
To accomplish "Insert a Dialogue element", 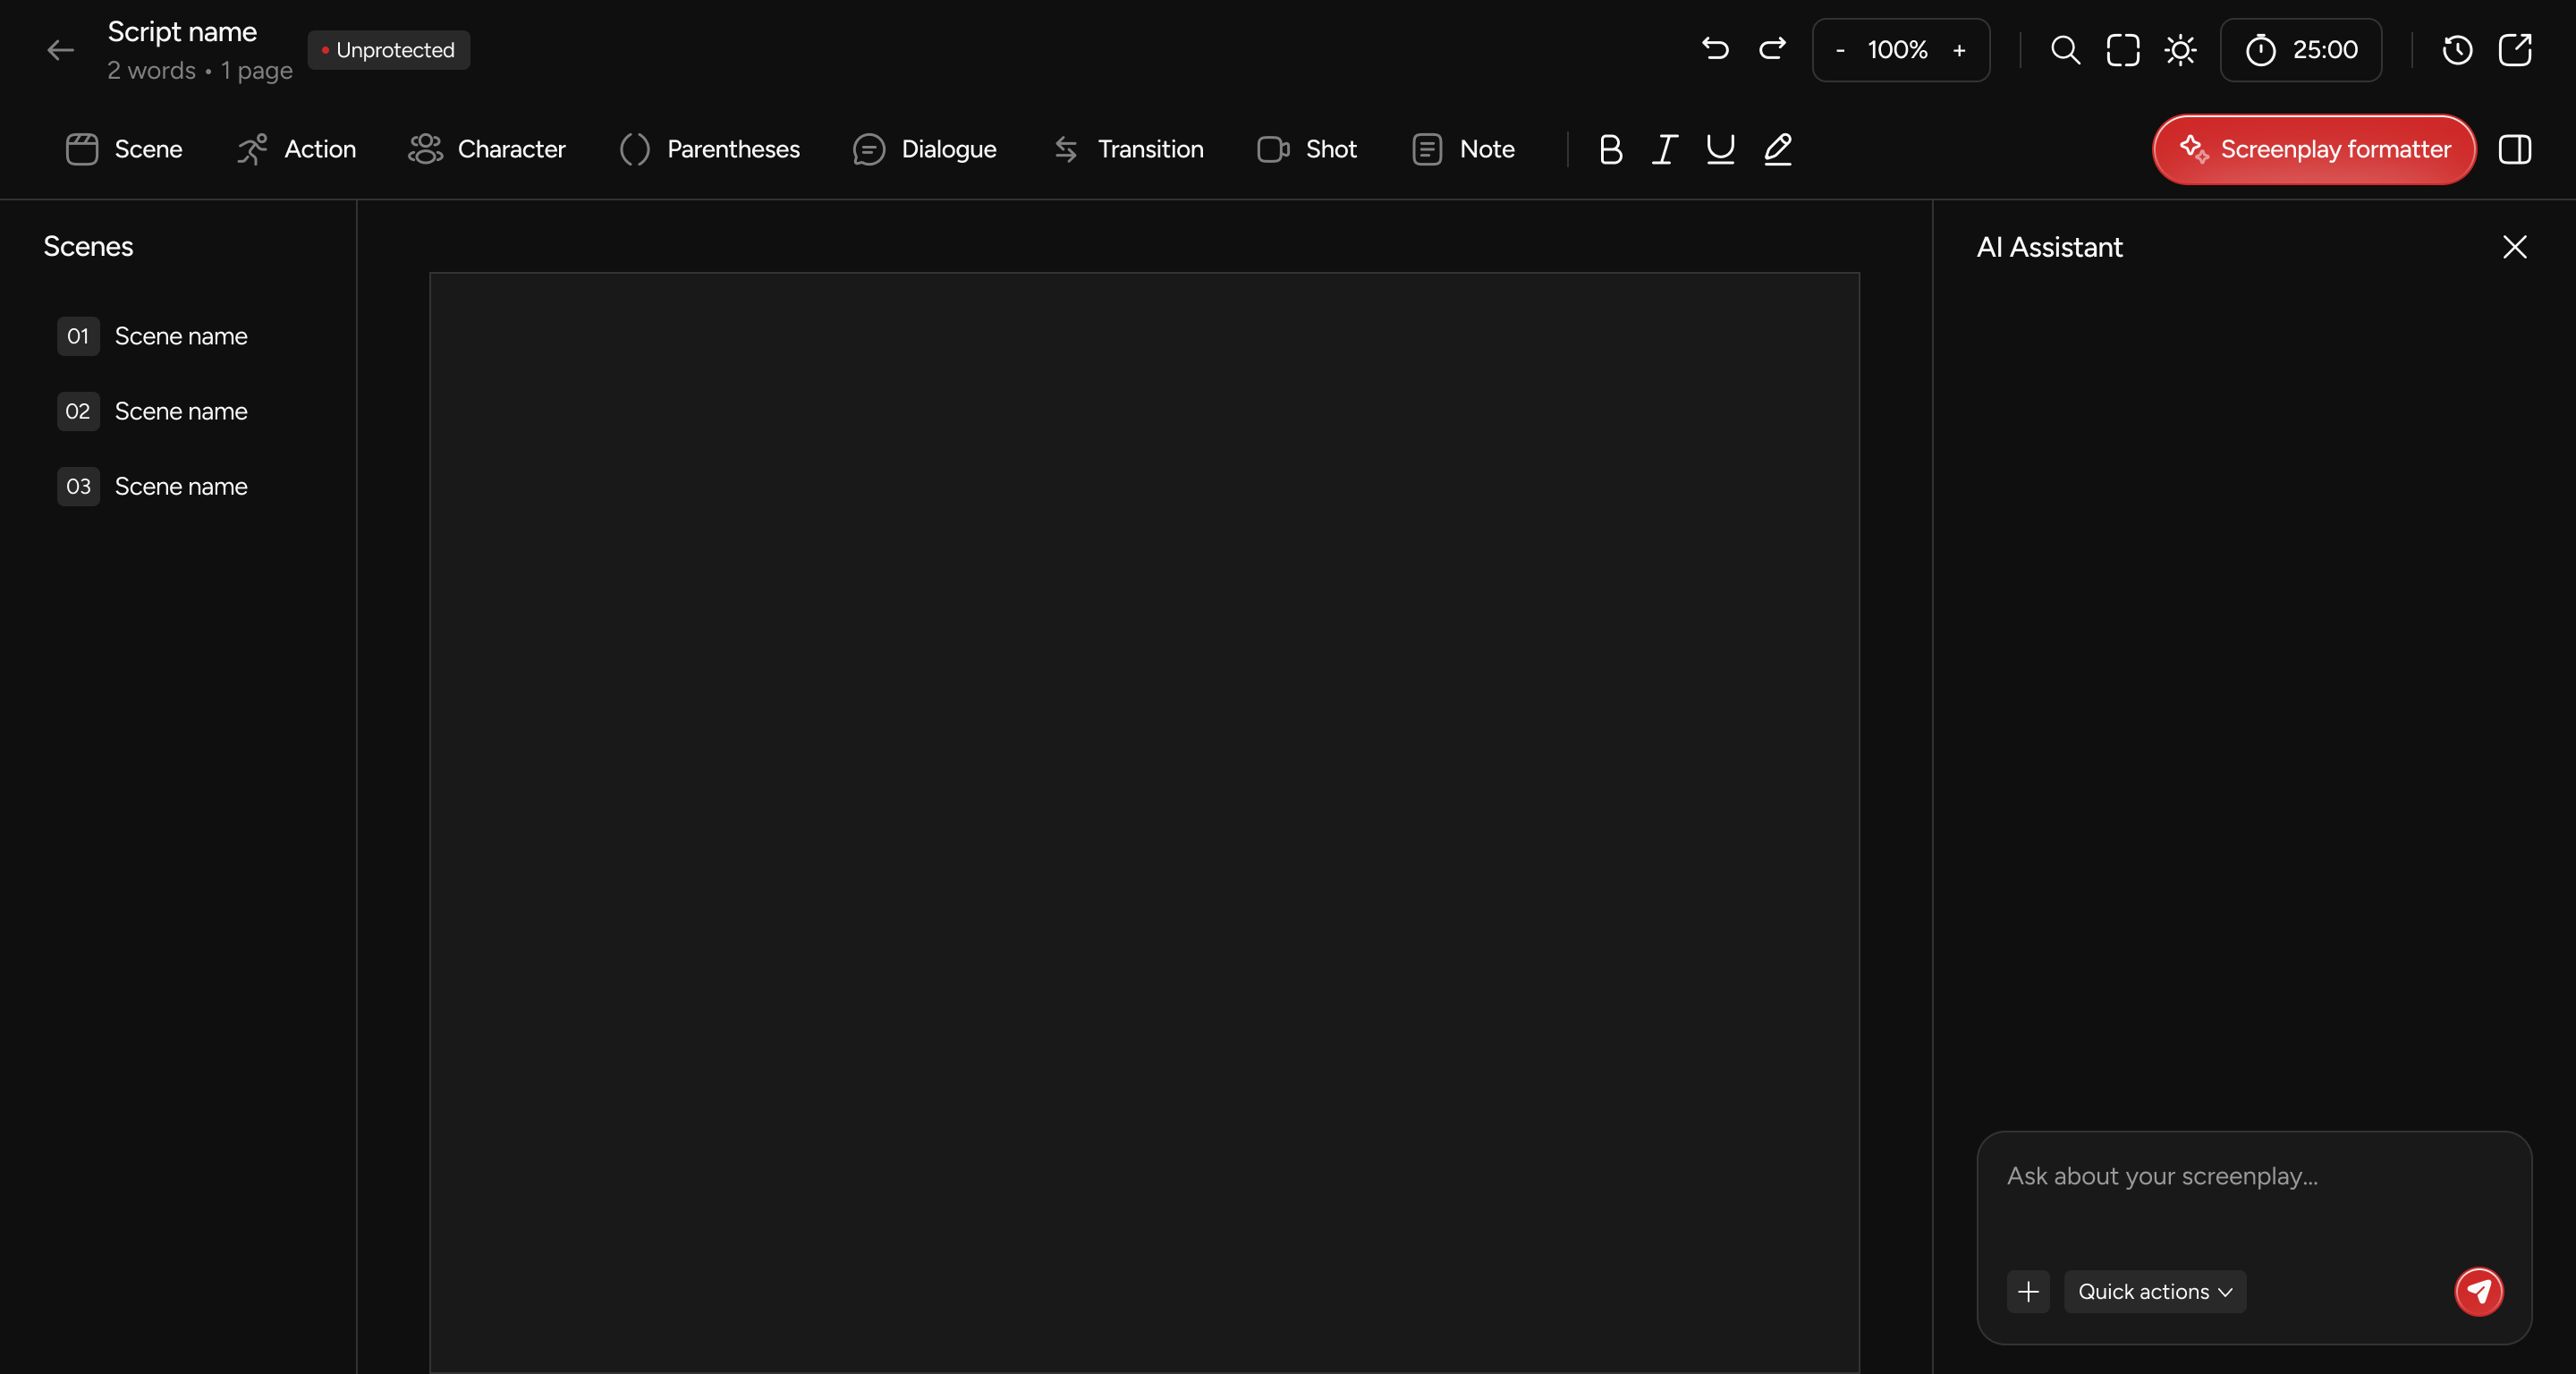I will 925,150.
